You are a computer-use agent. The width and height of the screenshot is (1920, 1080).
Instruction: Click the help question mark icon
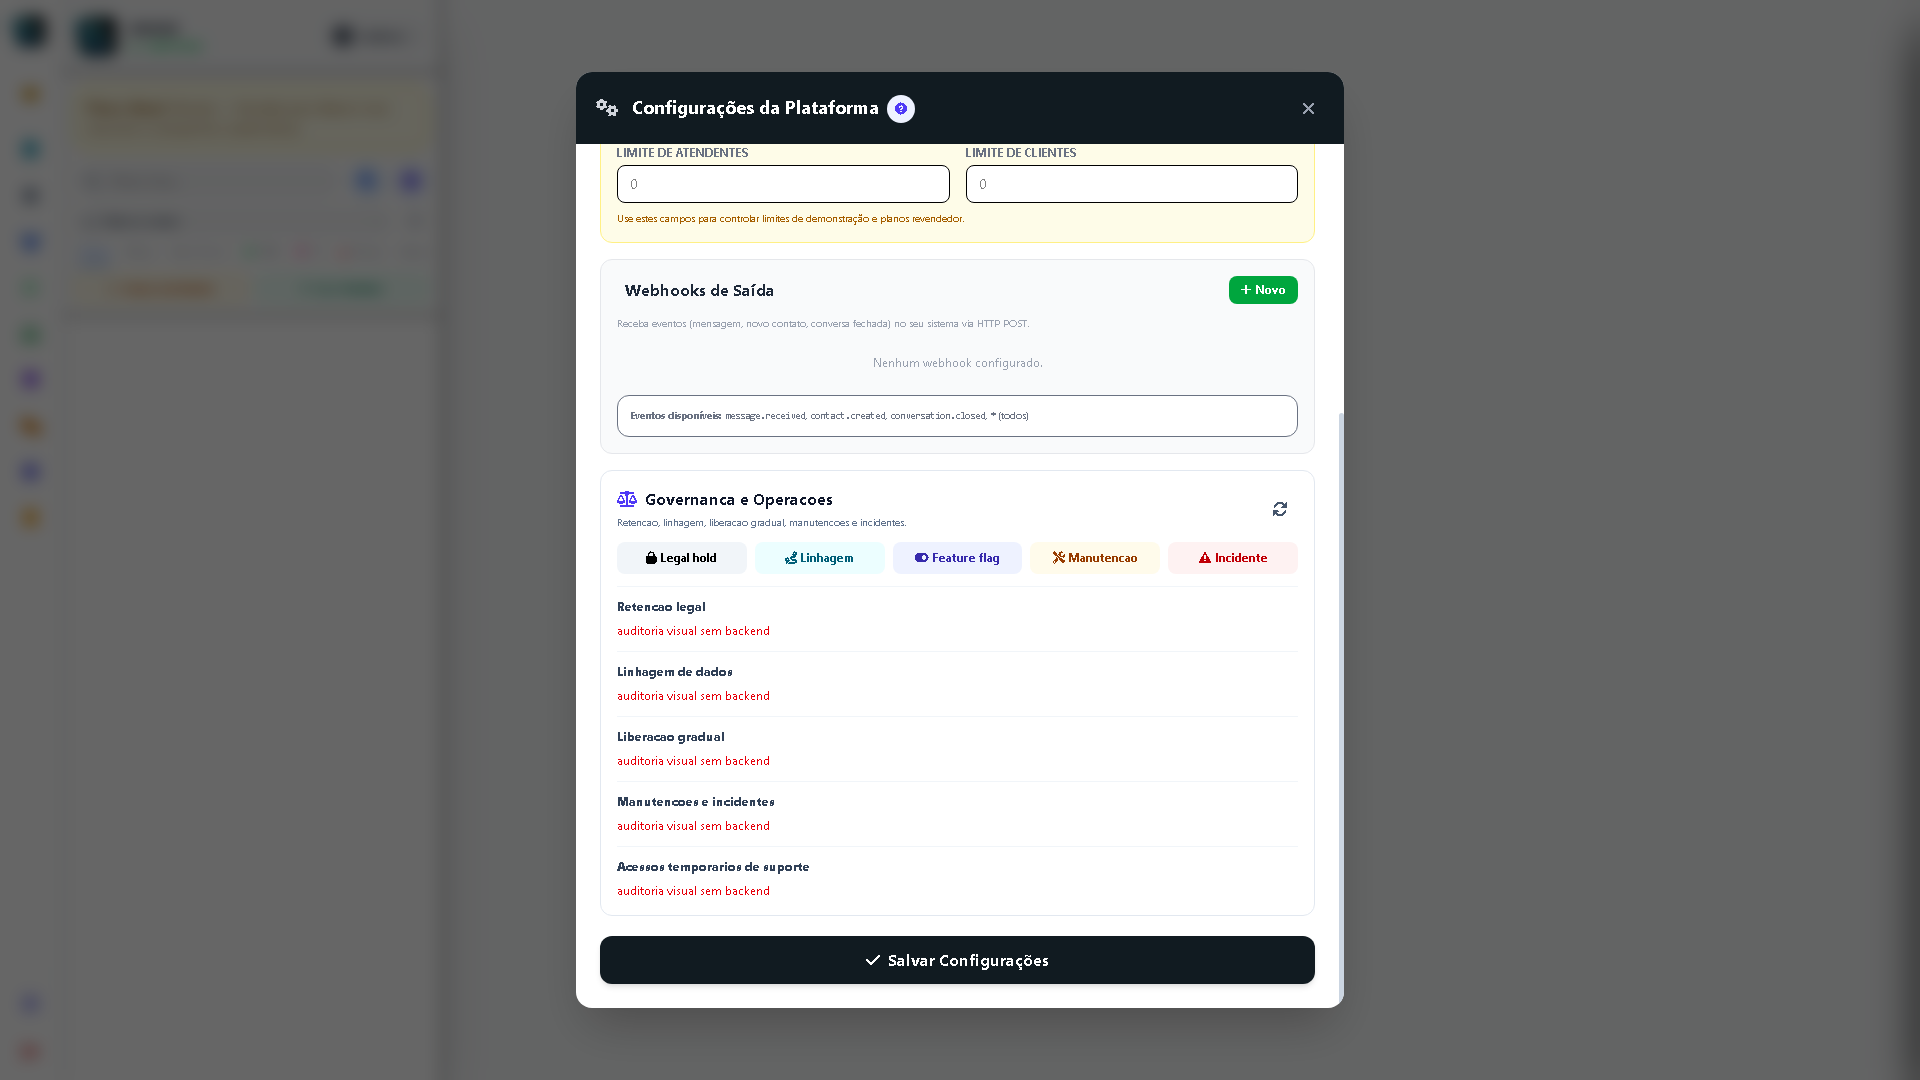click(x=900, y=109)
